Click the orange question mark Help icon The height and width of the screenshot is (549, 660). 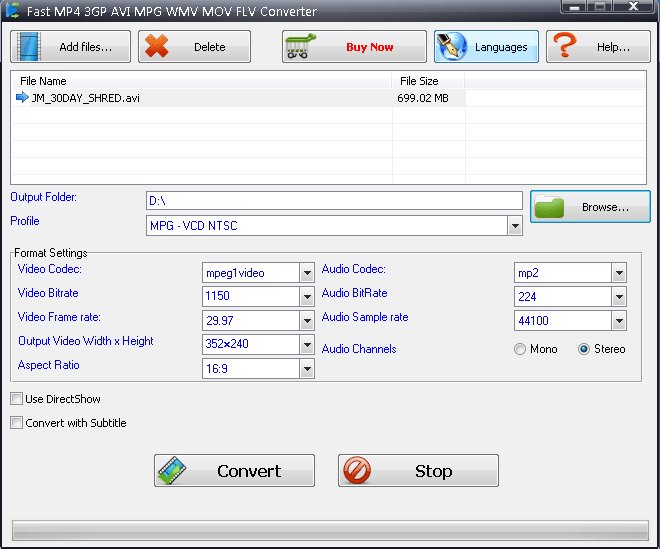[564, 45]
